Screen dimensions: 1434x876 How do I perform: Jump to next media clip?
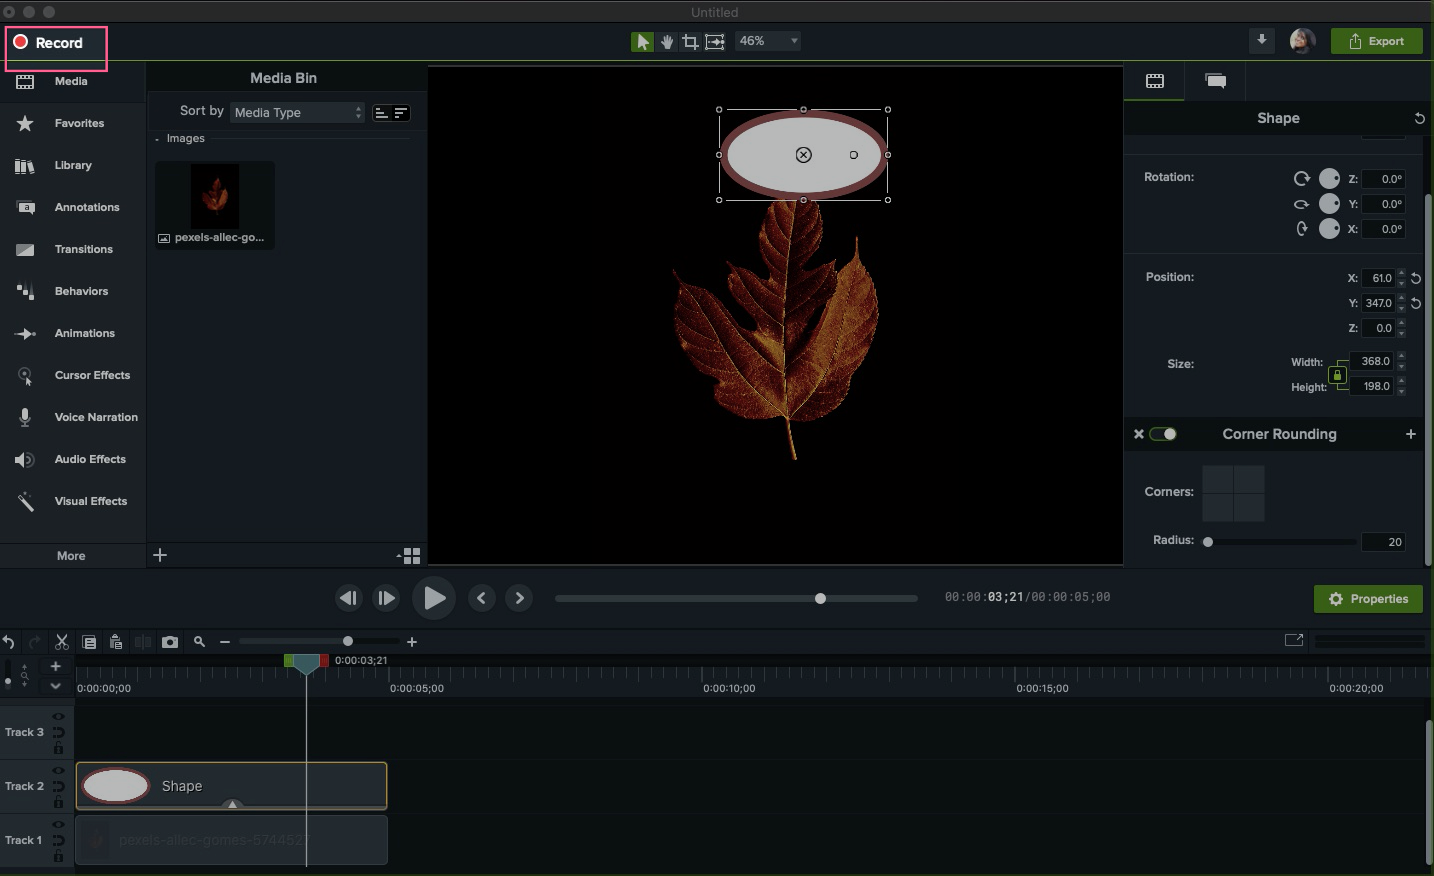click(519, 598)
